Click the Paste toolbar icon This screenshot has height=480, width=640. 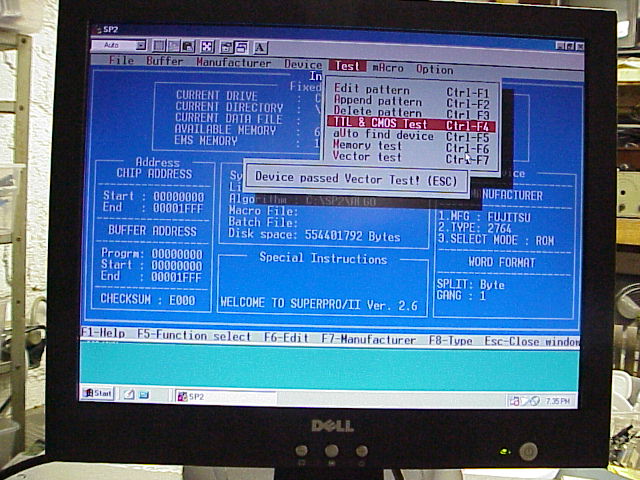tap(188, 47)
